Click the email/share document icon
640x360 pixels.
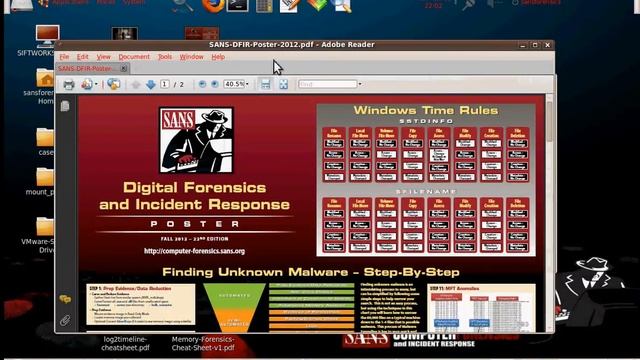click(x=87, y=84)
